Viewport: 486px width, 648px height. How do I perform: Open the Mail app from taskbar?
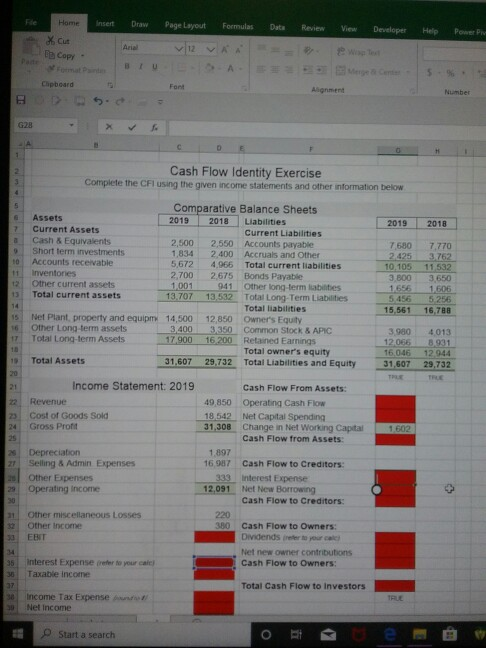tap(328, 634)
